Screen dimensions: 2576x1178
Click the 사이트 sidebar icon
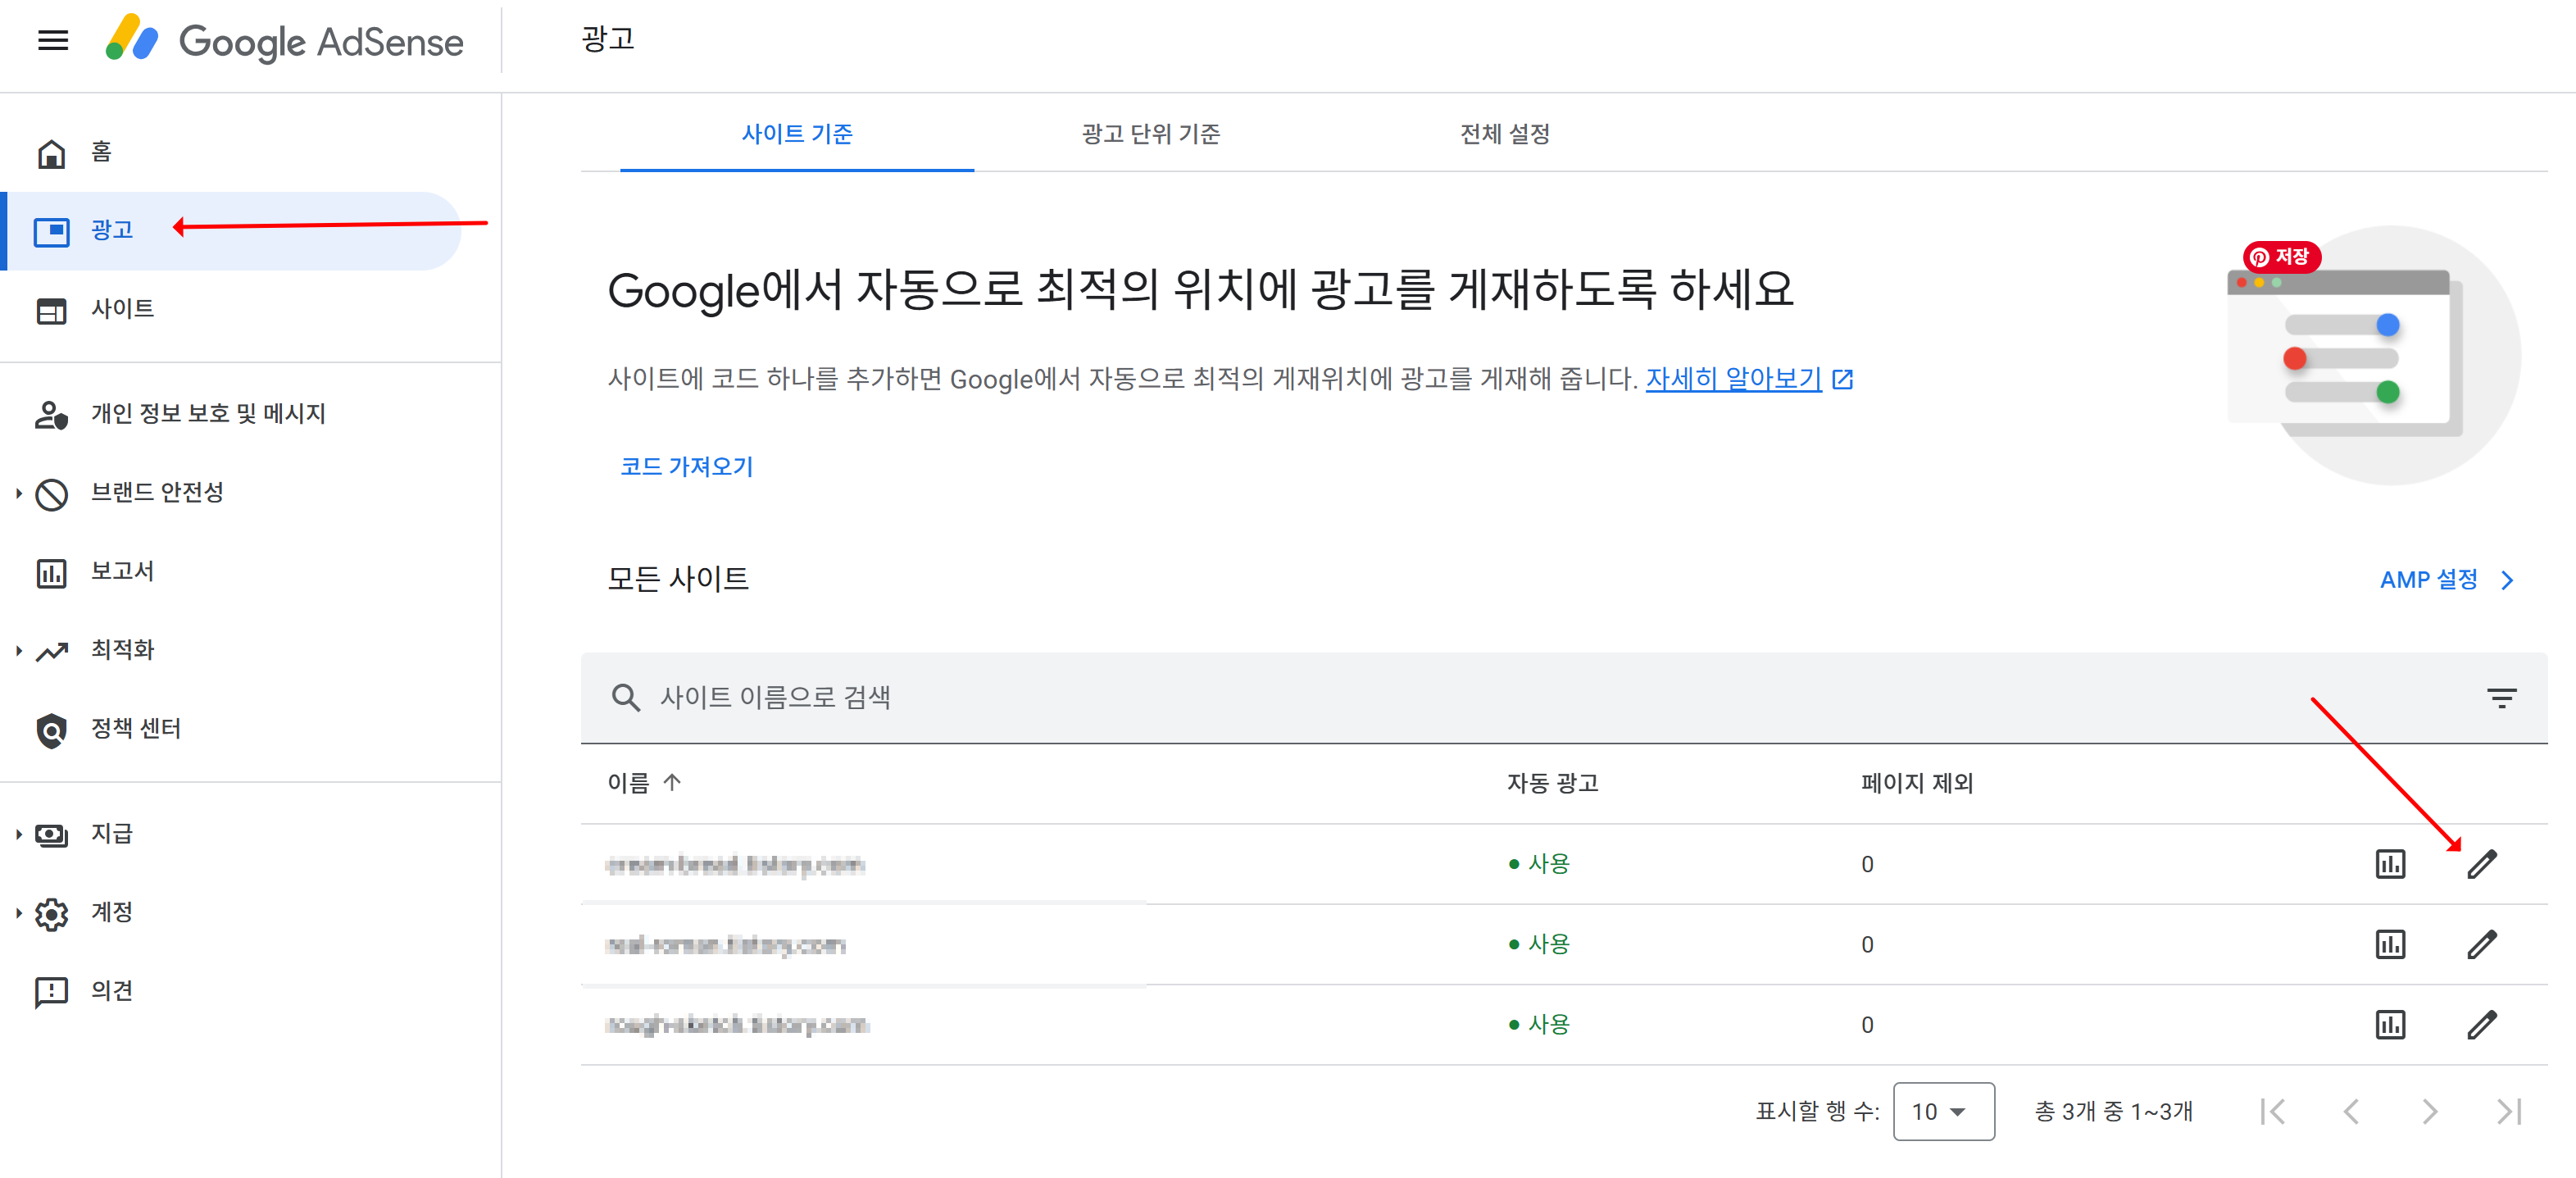(x=51, y=310)
